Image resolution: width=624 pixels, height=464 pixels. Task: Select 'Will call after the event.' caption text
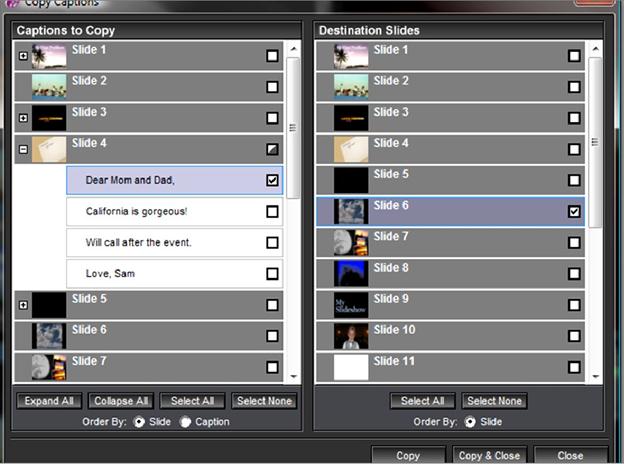[x=138, y=242]
